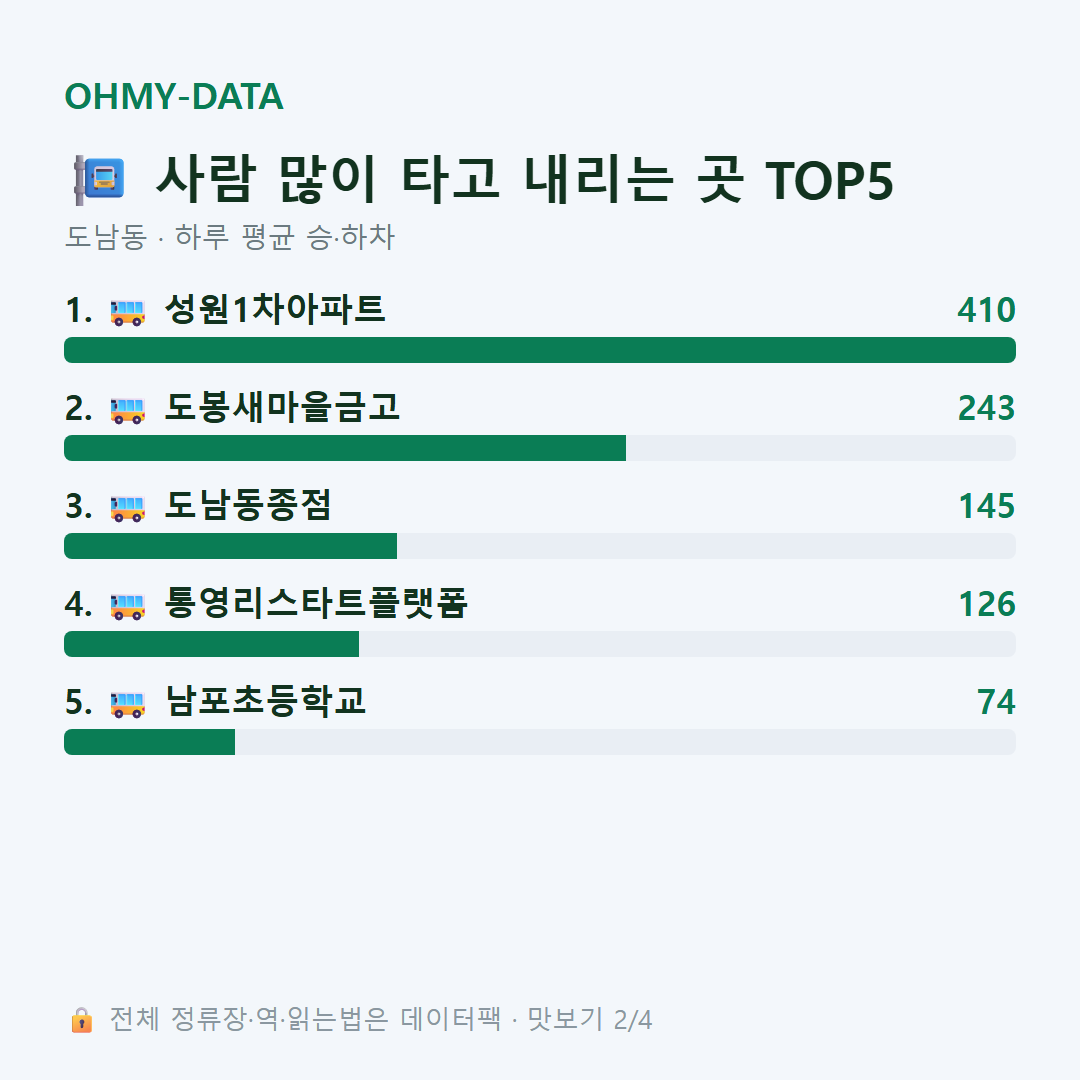Viewport: 1080px width, 1080px height.
Task: Click the progress bar under 도봉새마을금고
Action: 540,448
